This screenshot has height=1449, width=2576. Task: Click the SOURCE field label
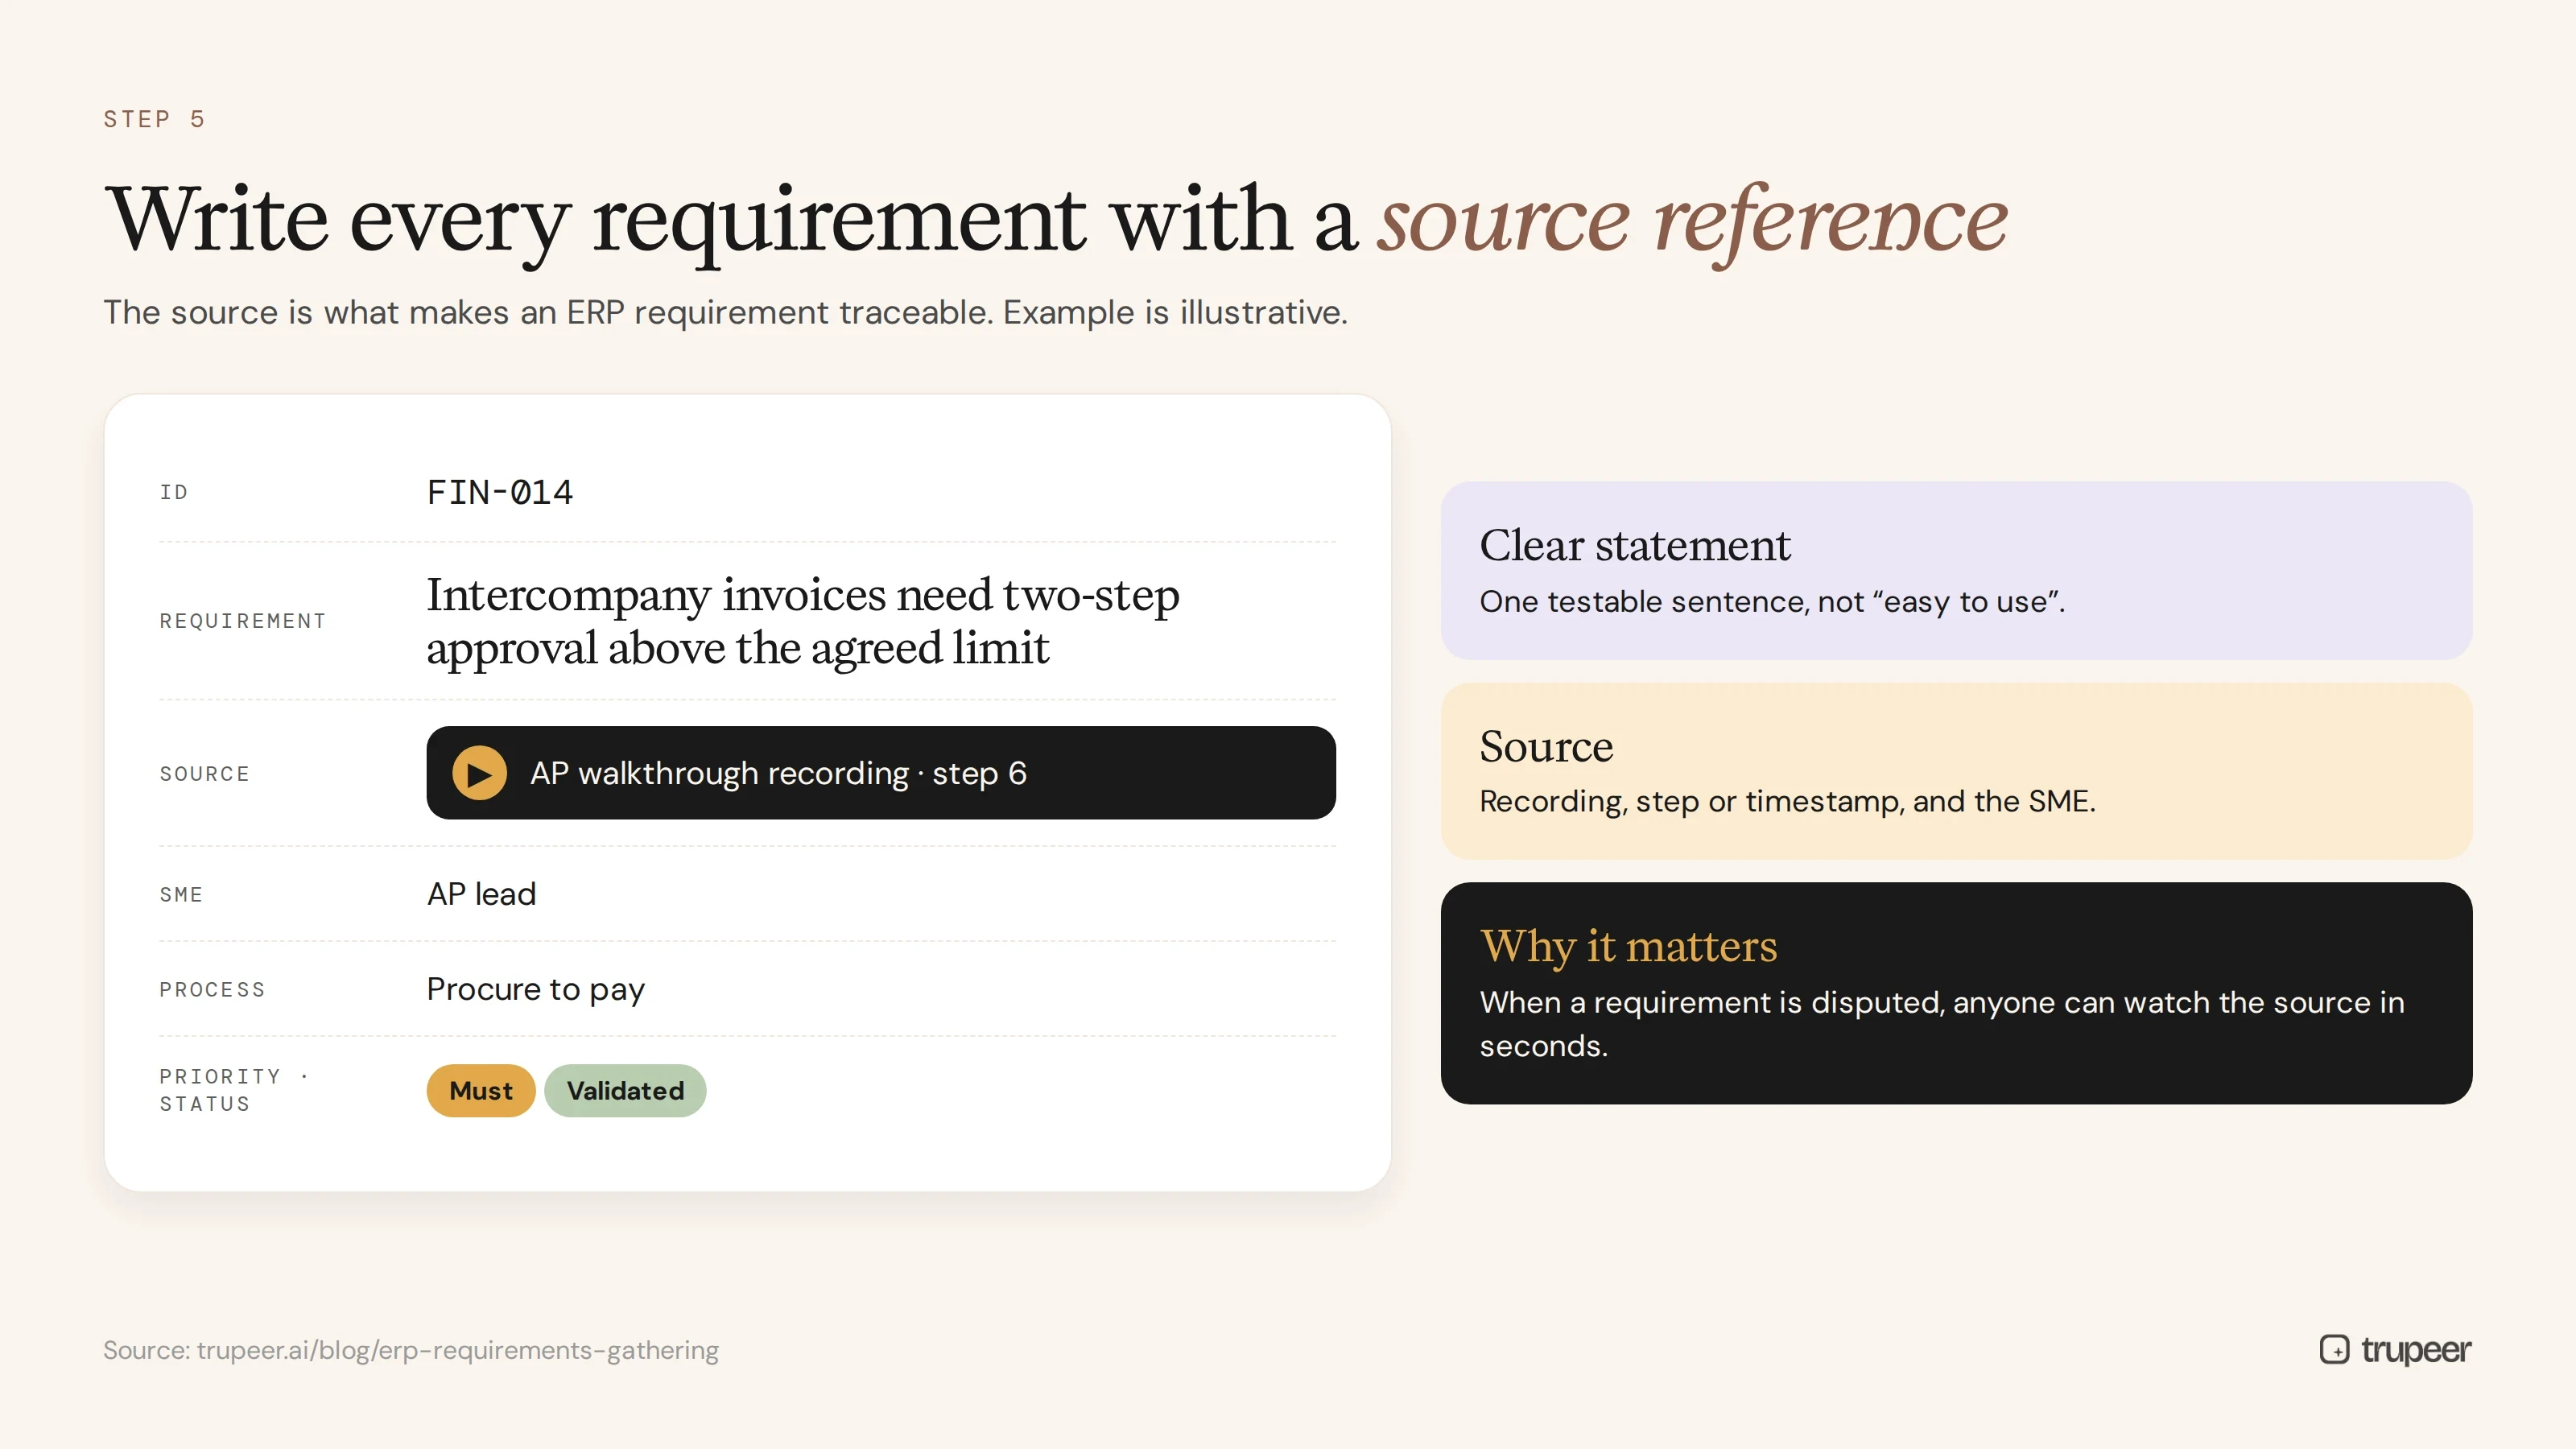[205, 774]
